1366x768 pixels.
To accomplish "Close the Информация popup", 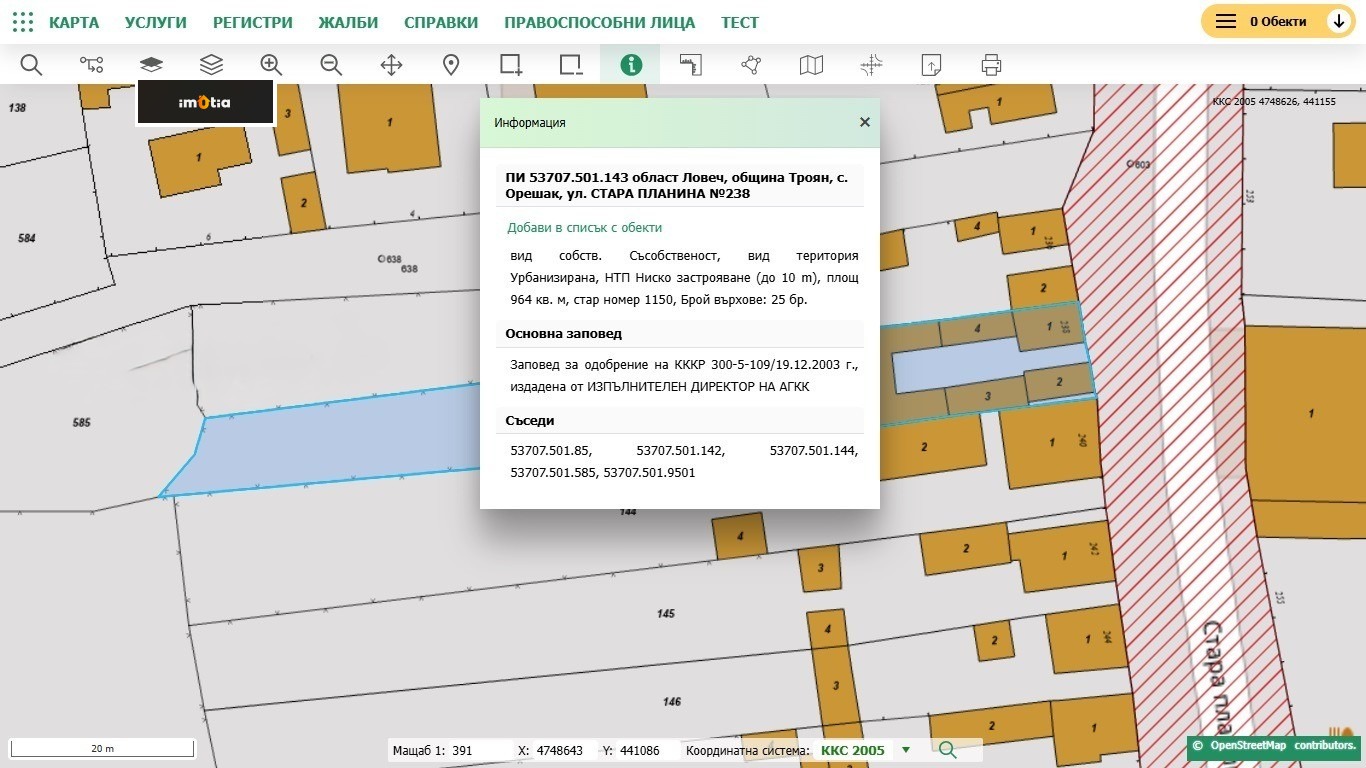I will pyautogui.click(x=864, y=122).
